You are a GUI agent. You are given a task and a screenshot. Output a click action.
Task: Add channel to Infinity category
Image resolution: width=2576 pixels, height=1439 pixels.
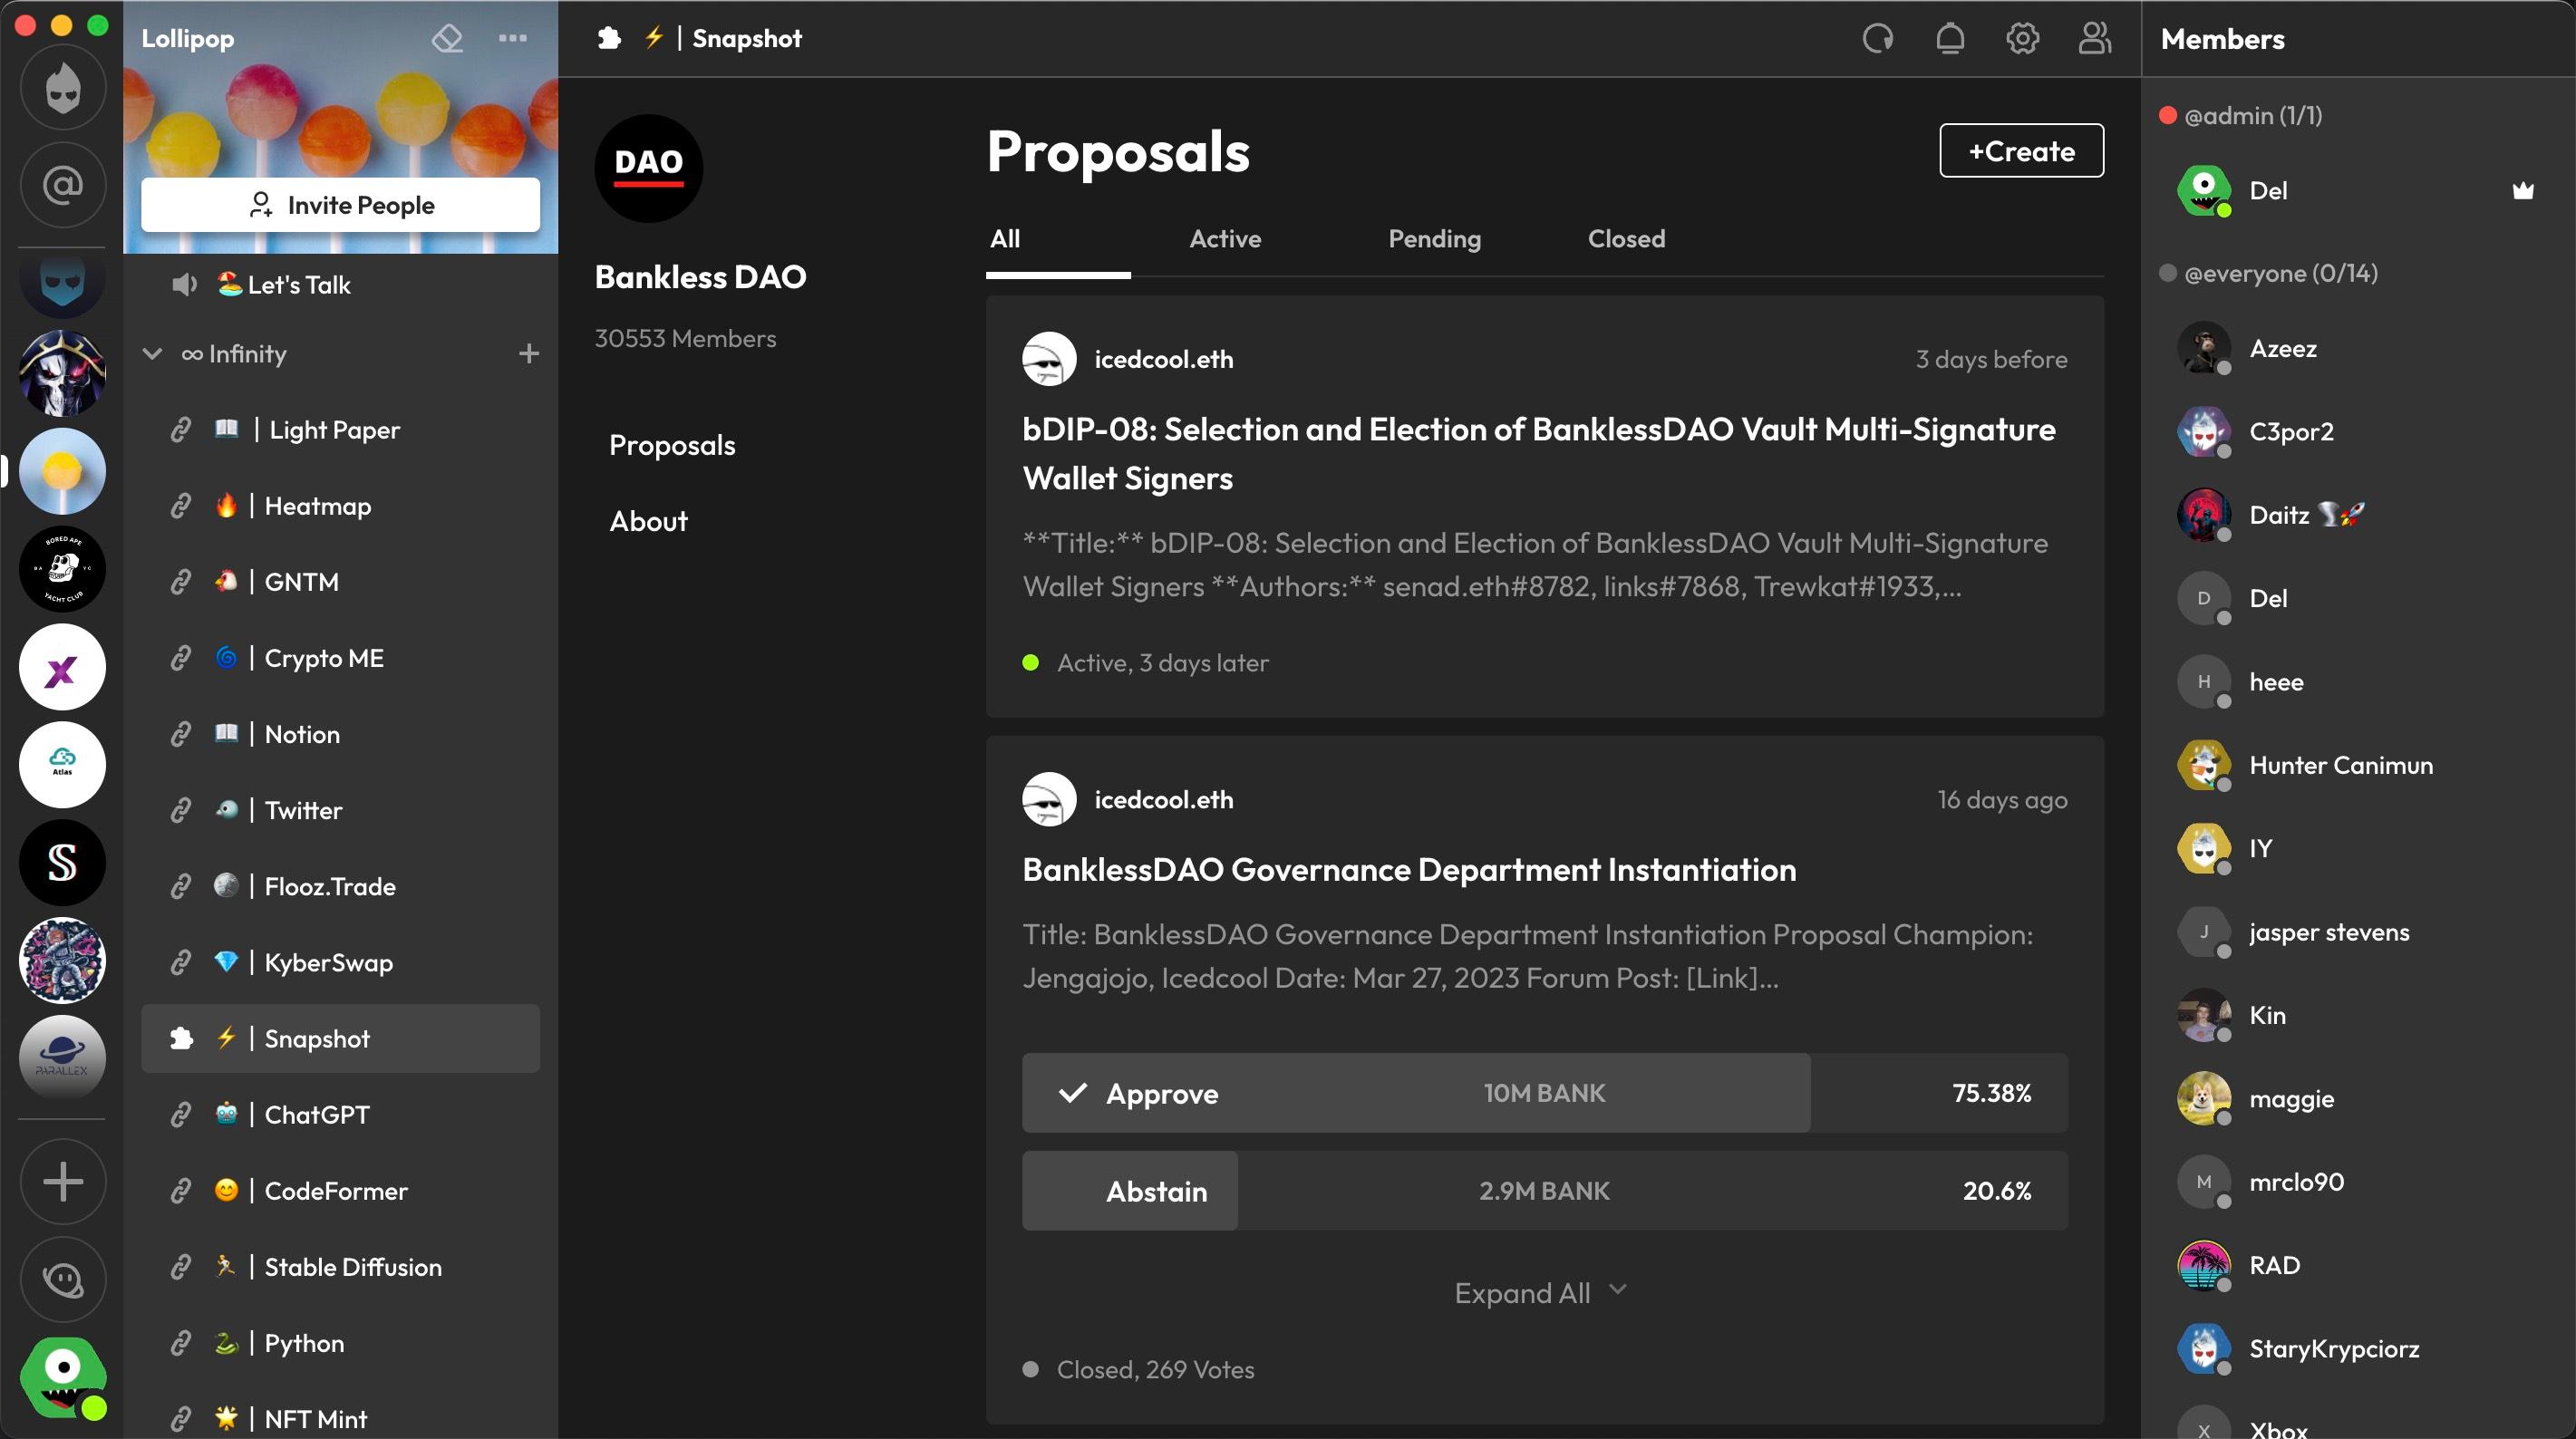tap(529, 353)
